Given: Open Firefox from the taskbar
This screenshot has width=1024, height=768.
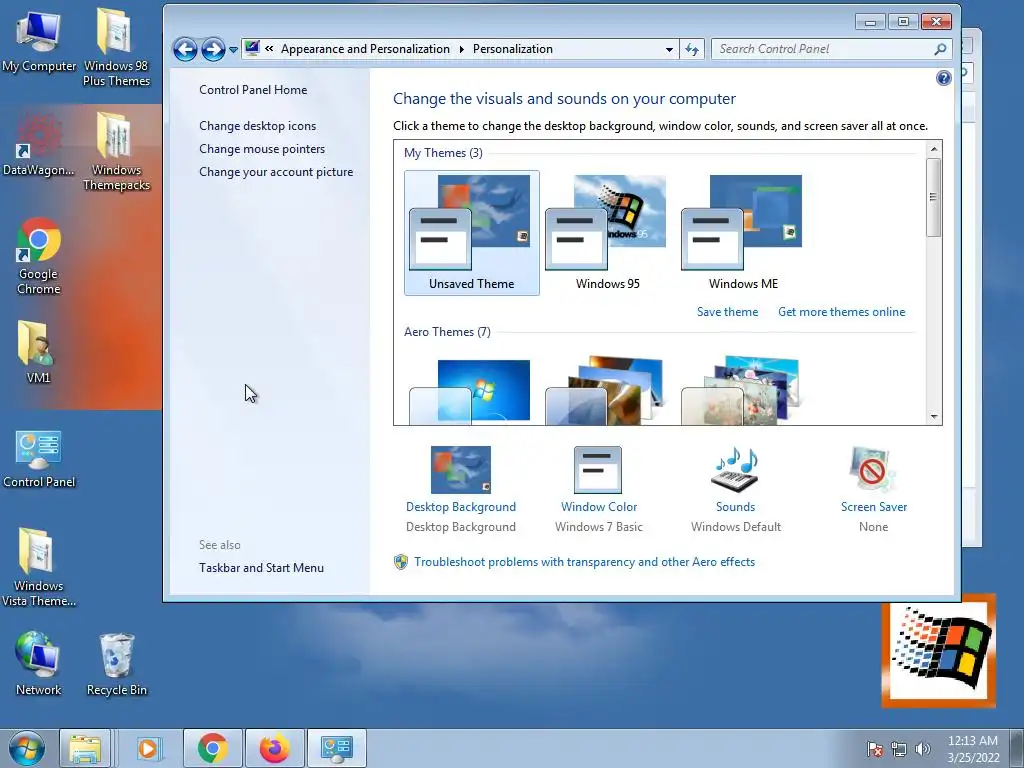Looking at the screenshot, I should (274, 748).
